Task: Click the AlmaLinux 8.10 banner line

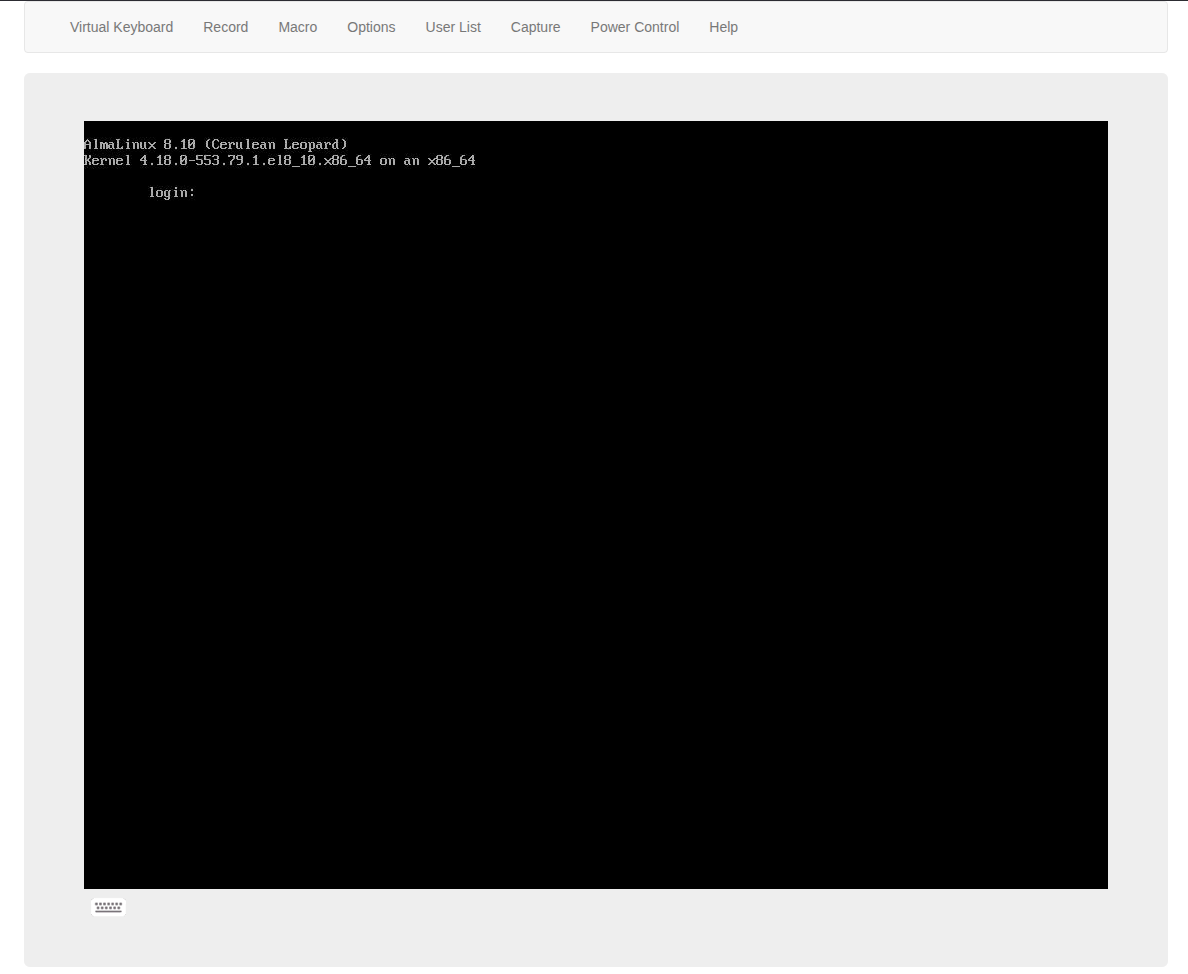Action: click(216, 143)
